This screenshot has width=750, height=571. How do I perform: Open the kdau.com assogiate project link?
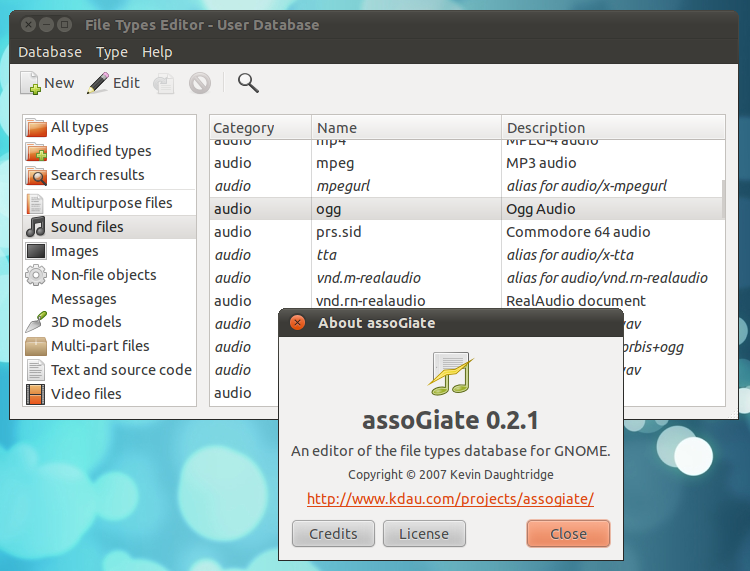pos(451,499)
